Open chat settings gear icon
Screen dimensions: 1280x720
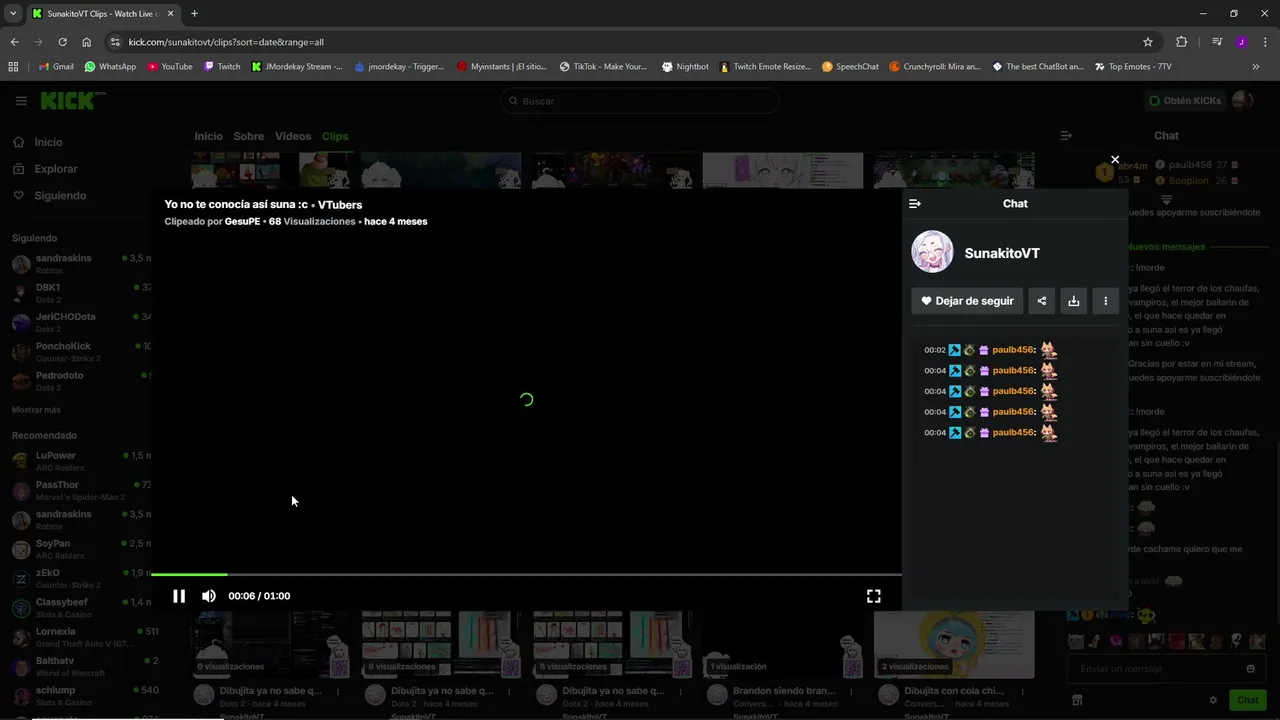click(1213, 700)
